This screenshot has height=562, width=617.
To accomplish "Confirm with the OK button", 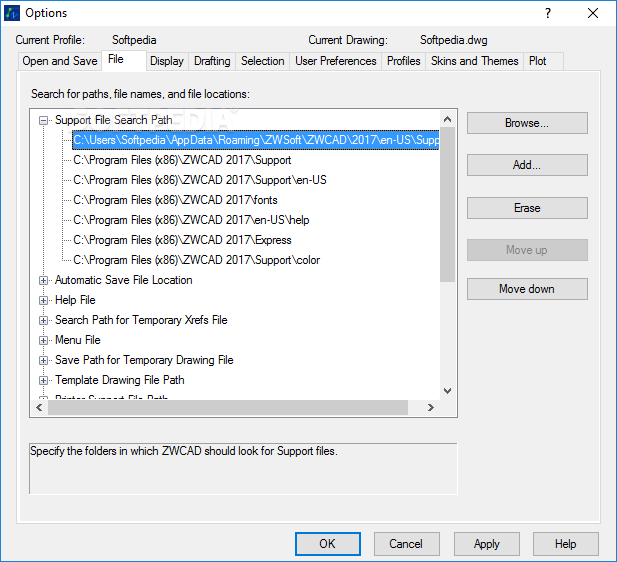I will pyautogui.click(x=328, y=544).
